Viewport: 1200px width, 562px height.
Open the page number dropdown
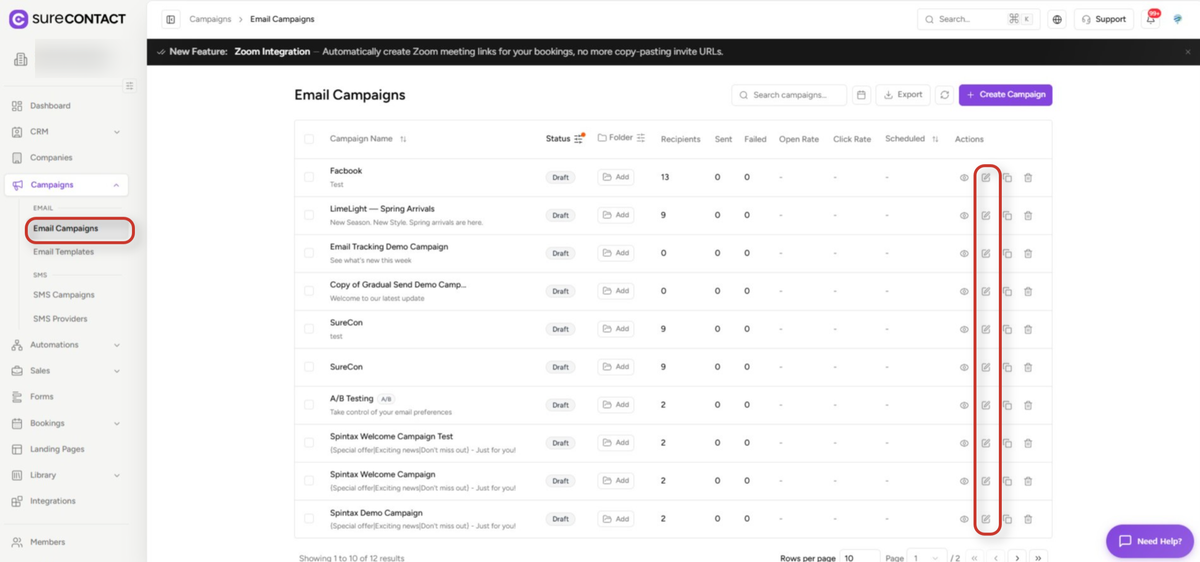[928, 557]
